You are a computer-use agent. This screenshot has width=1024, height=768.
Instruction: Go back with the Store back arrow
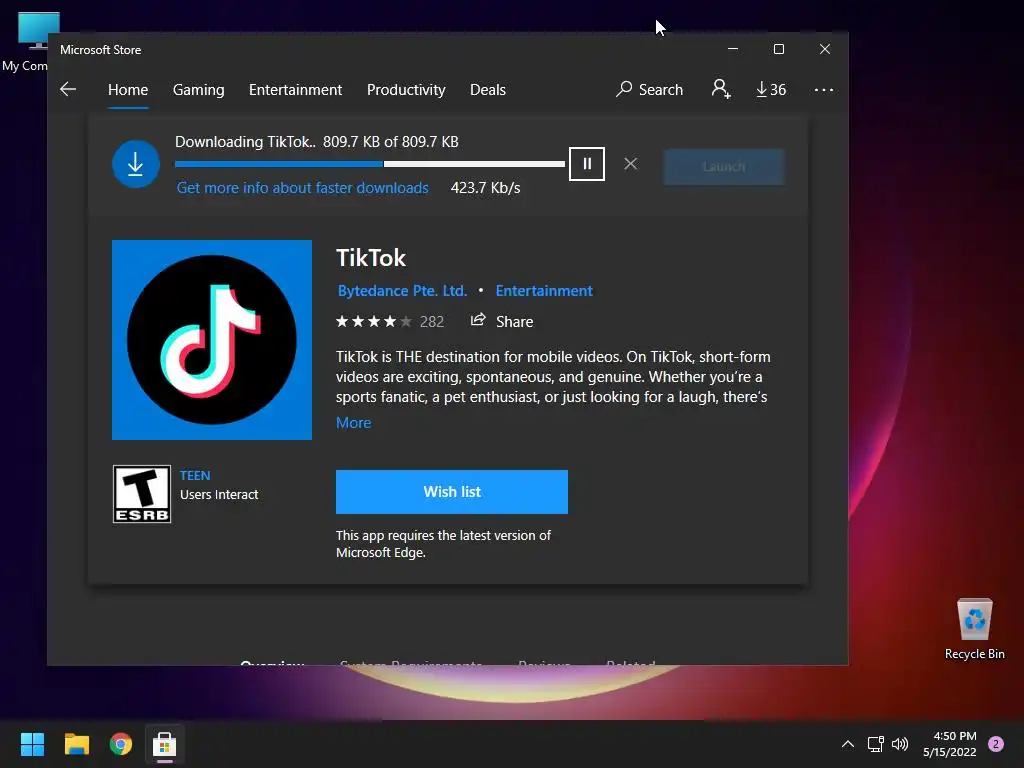(68, 89)
